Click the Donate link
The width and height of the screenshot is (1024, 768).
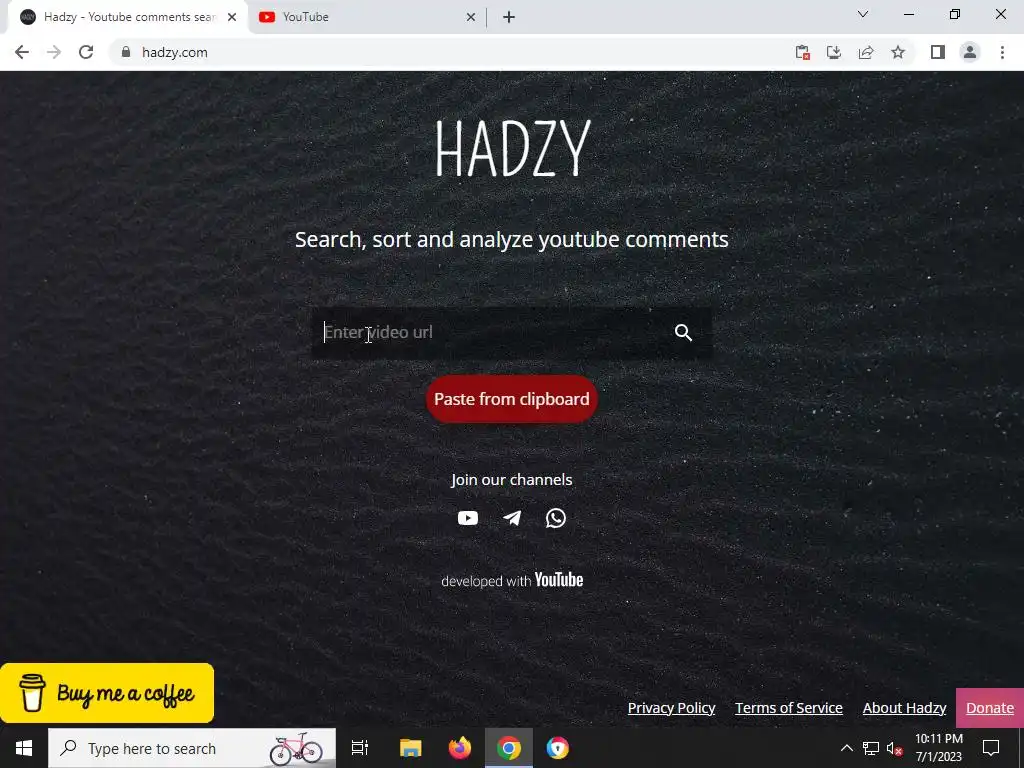click(x=990, y=708)
